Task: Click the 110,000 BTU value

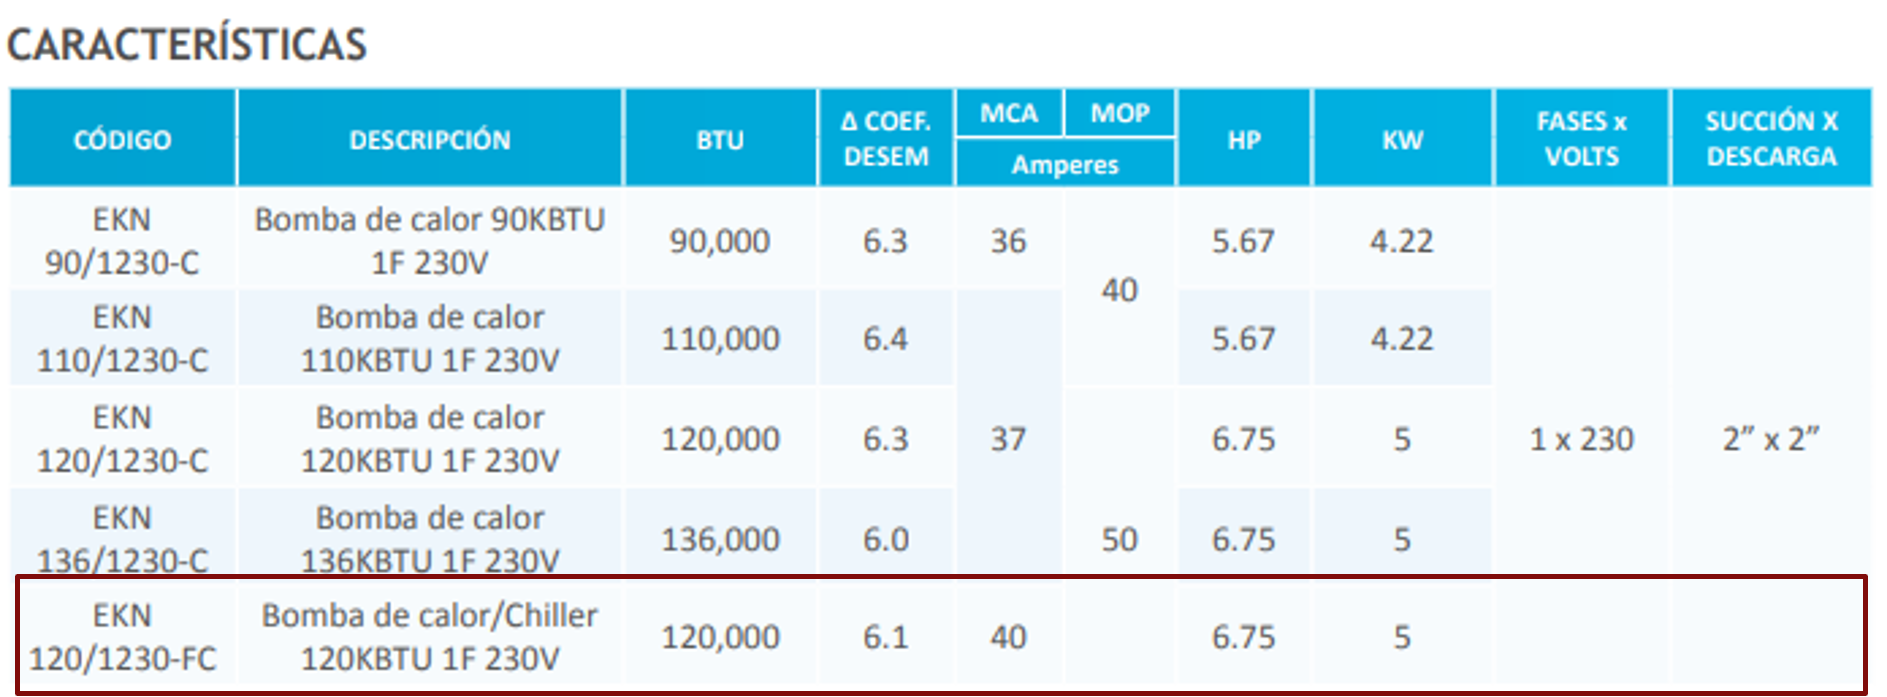Action: click(x=720, y=339)
